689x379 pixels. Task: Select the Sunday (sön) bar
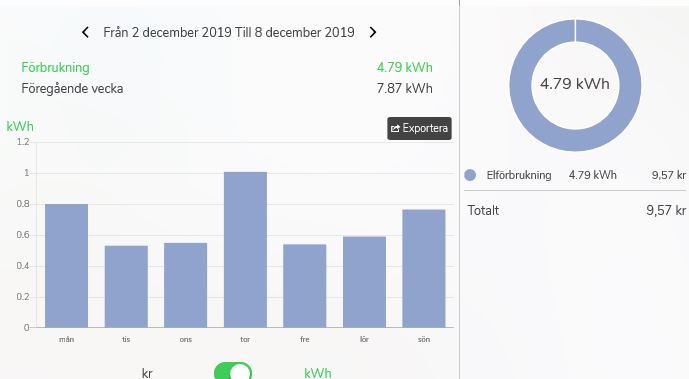tap(424, 268)
